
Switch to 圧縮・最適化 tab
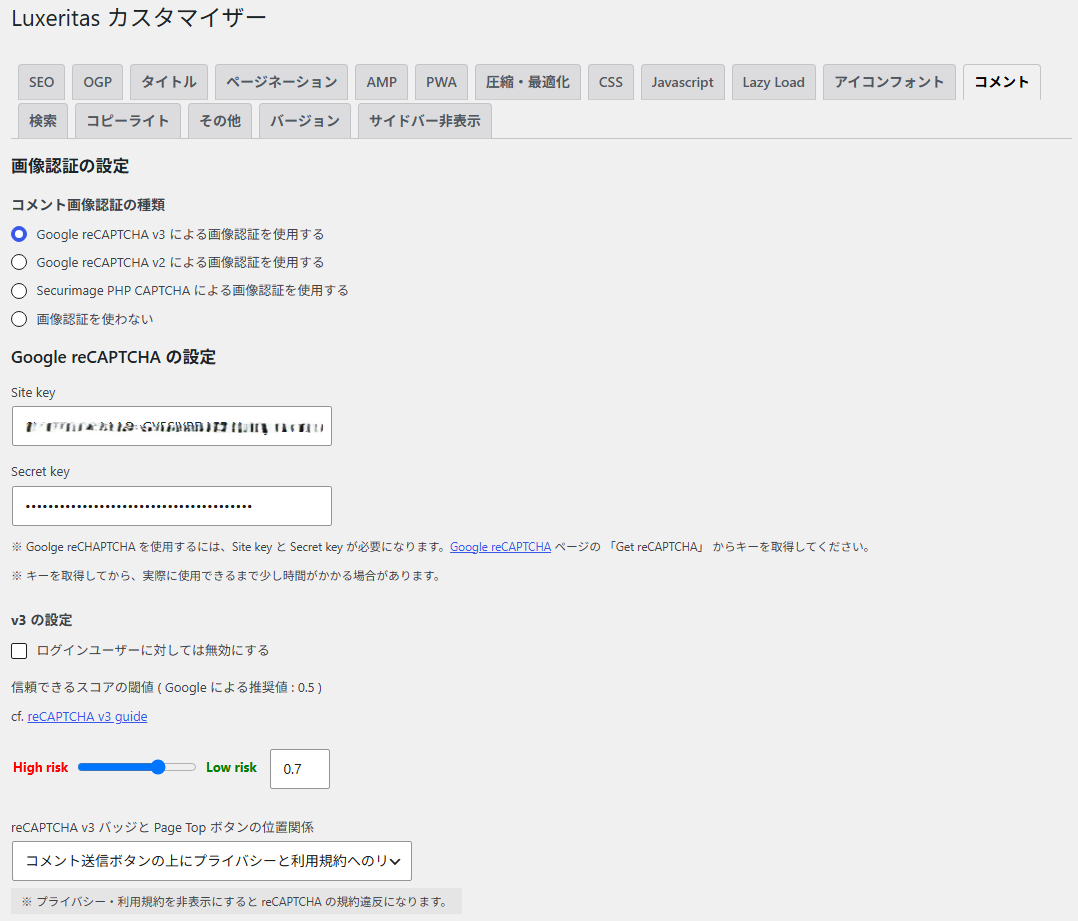click(x=528, y=82)
